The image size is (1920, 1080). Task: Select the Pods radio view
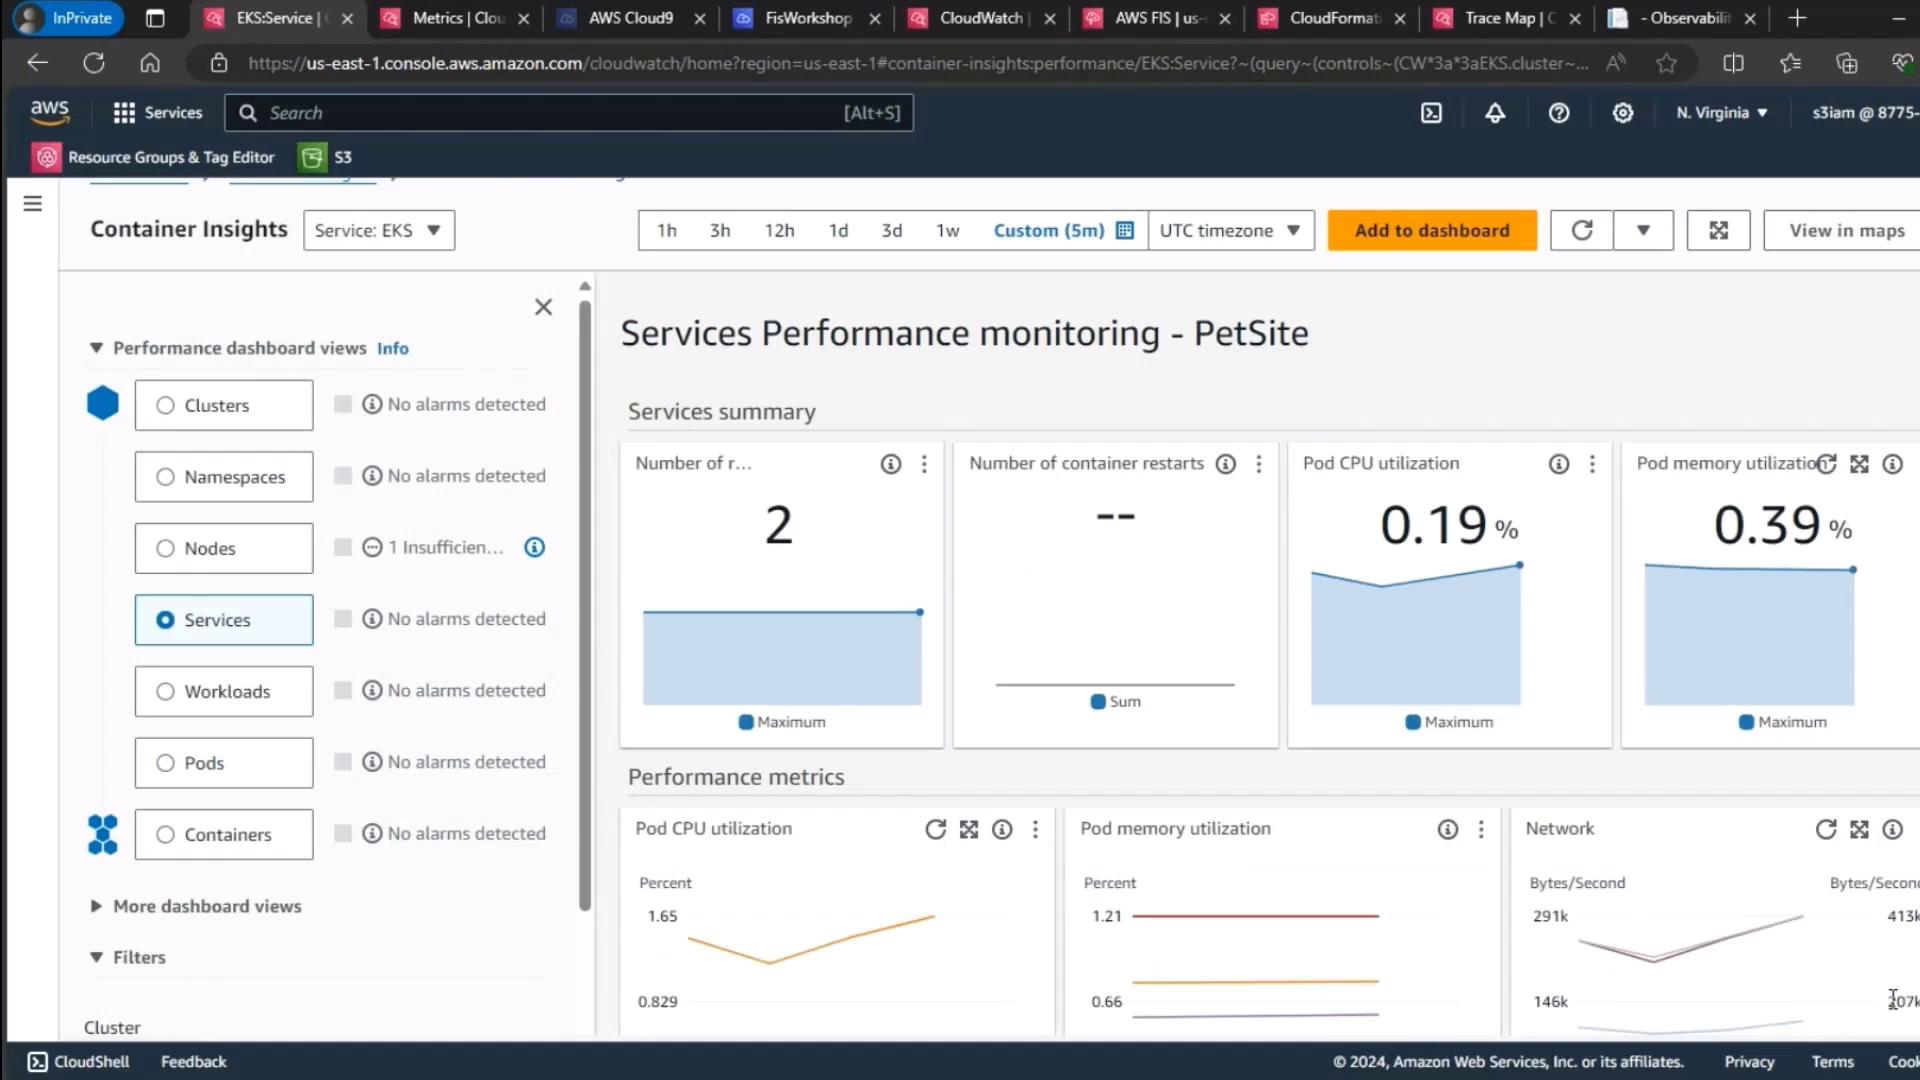click(166, 763)
